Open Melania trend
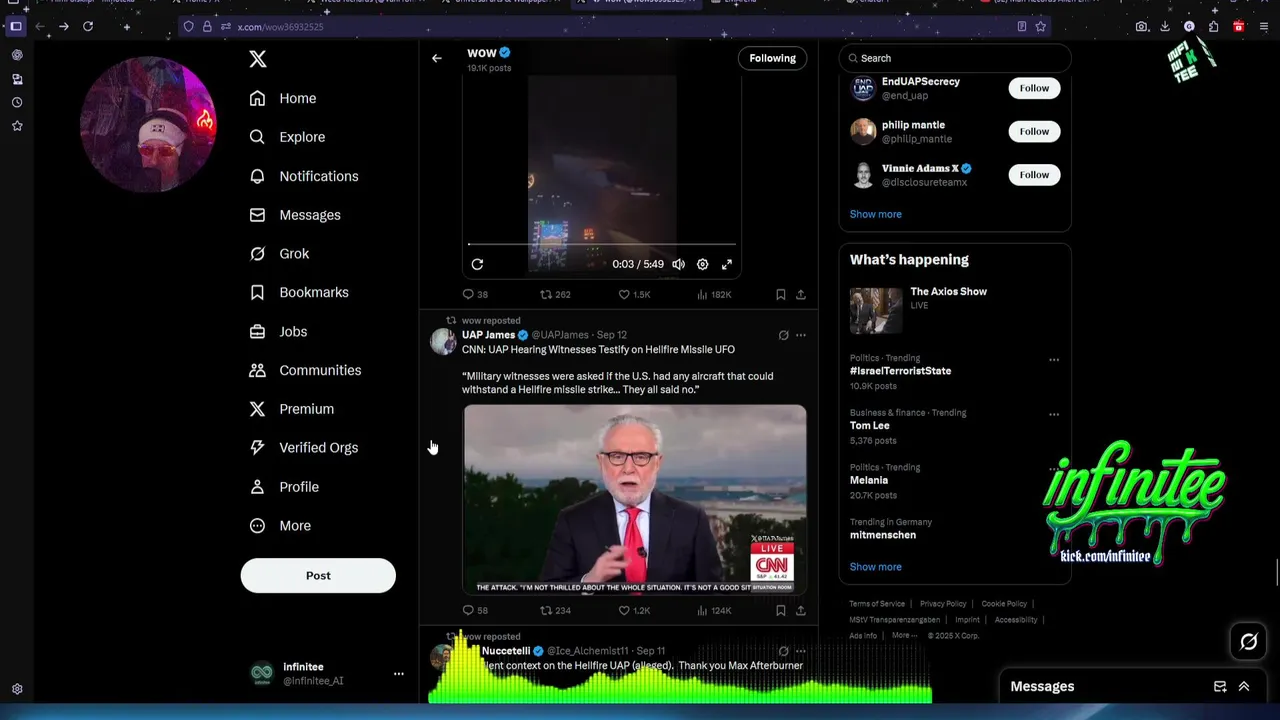 (869, 480)
